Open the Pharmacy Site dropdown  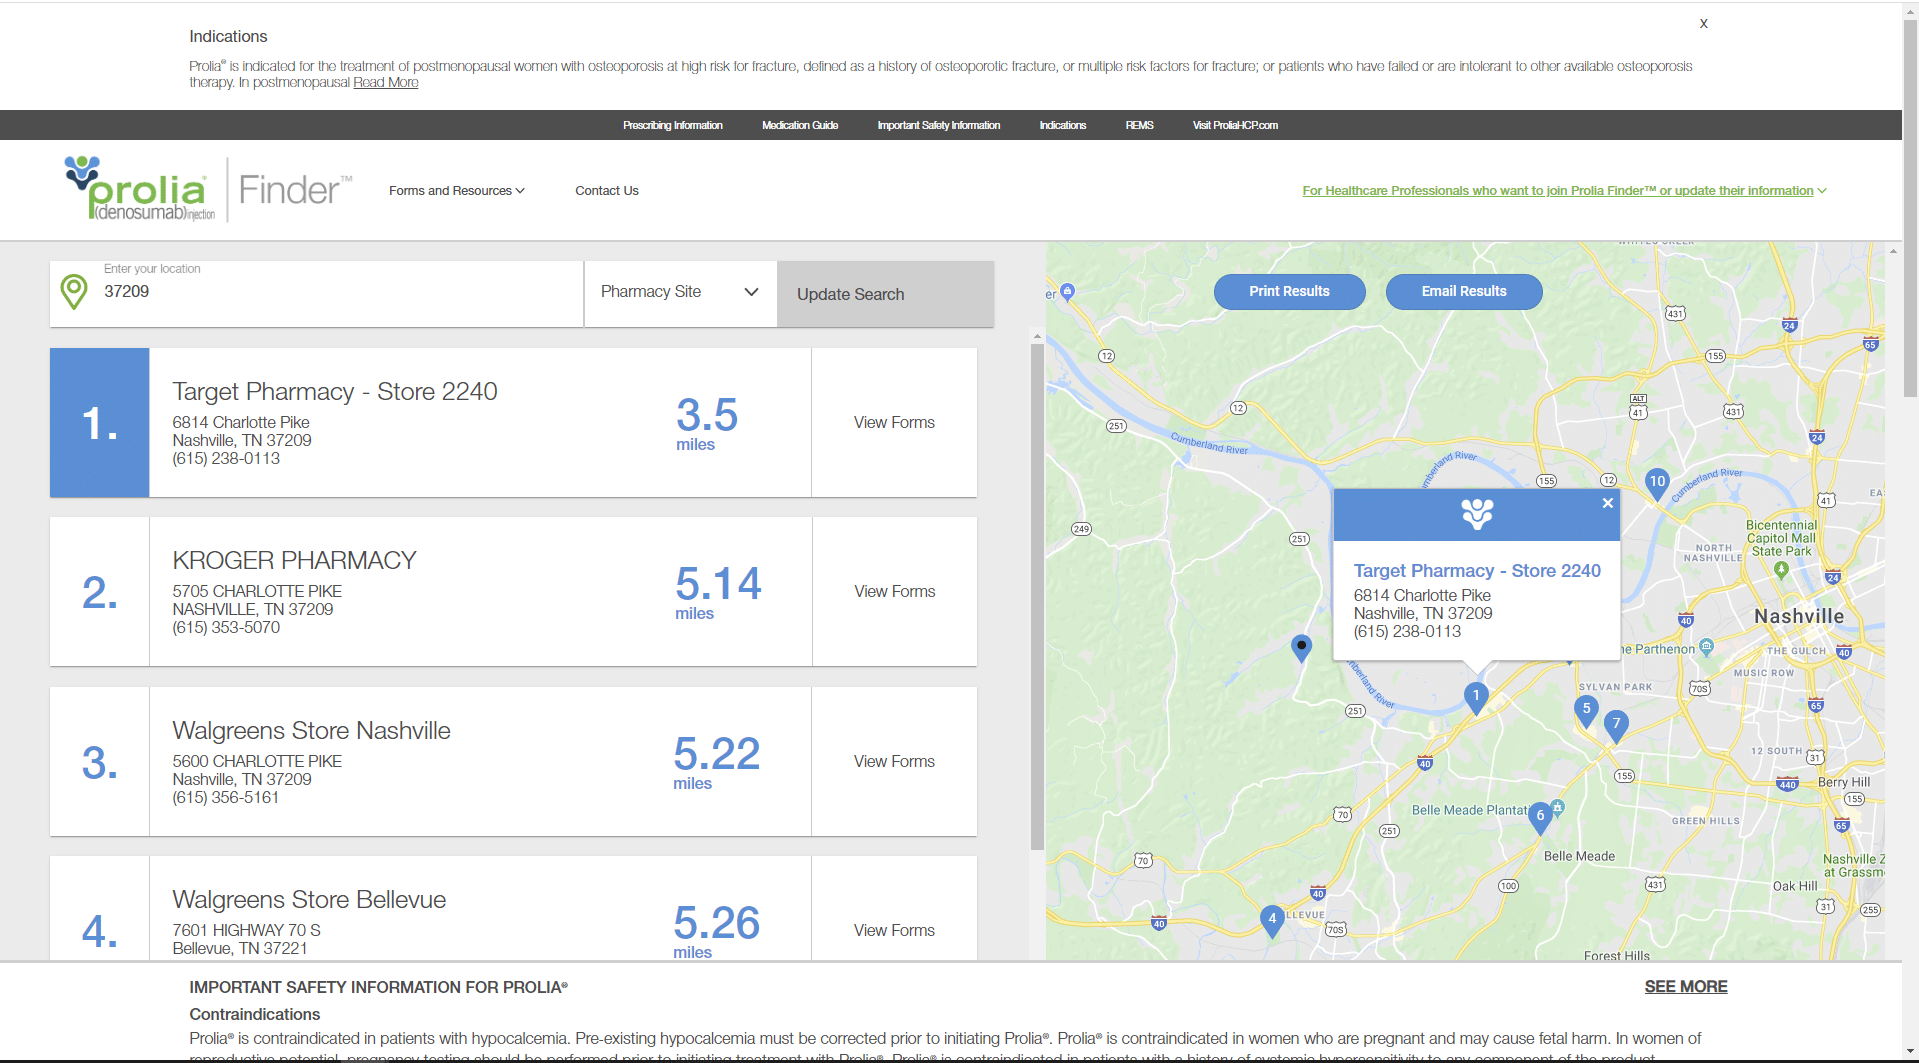[x=680, y=293]
